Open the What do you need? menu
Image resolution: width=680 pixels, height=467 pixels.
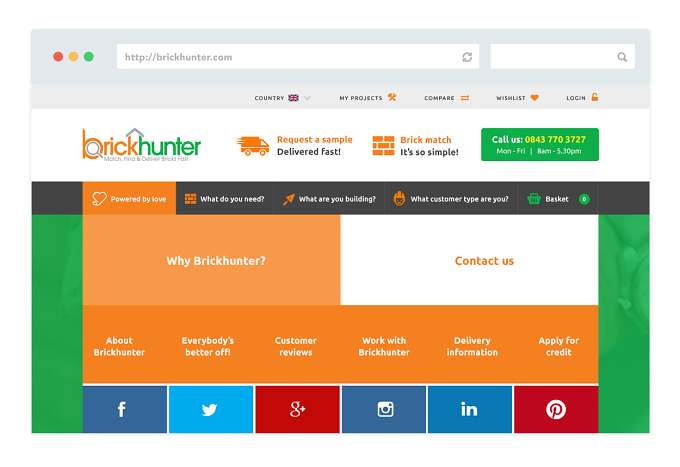[x=225, y=199]
